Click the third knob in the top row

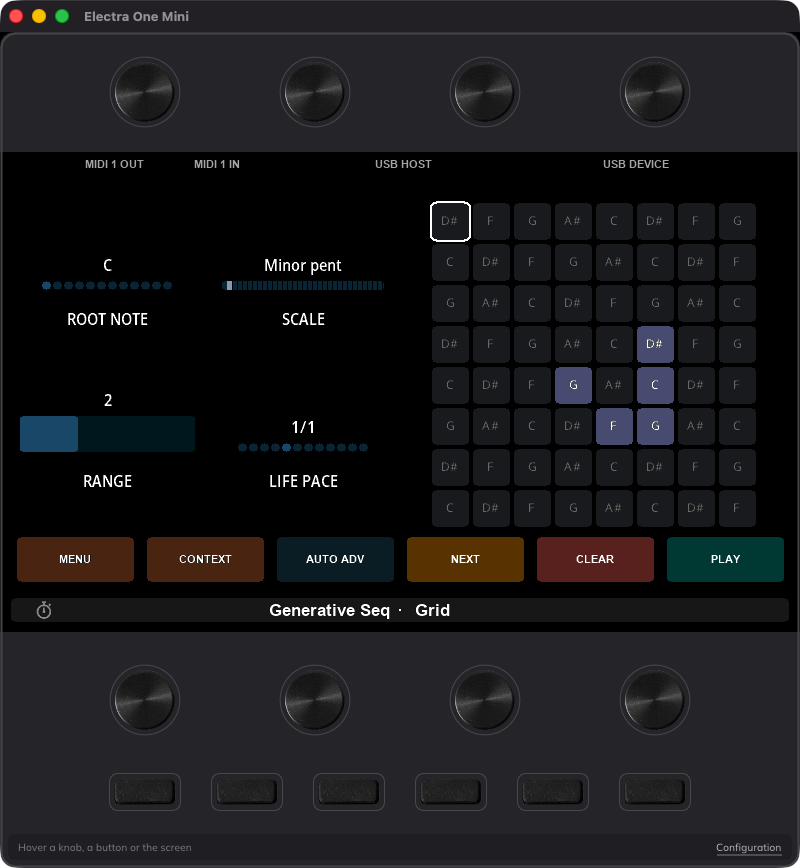click(484, 92)
